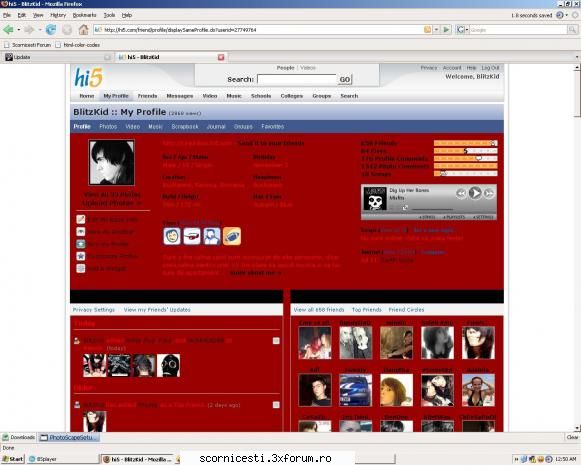Skip to next track in music player
Screen dimensions: 581x465
tap(489, 193)
